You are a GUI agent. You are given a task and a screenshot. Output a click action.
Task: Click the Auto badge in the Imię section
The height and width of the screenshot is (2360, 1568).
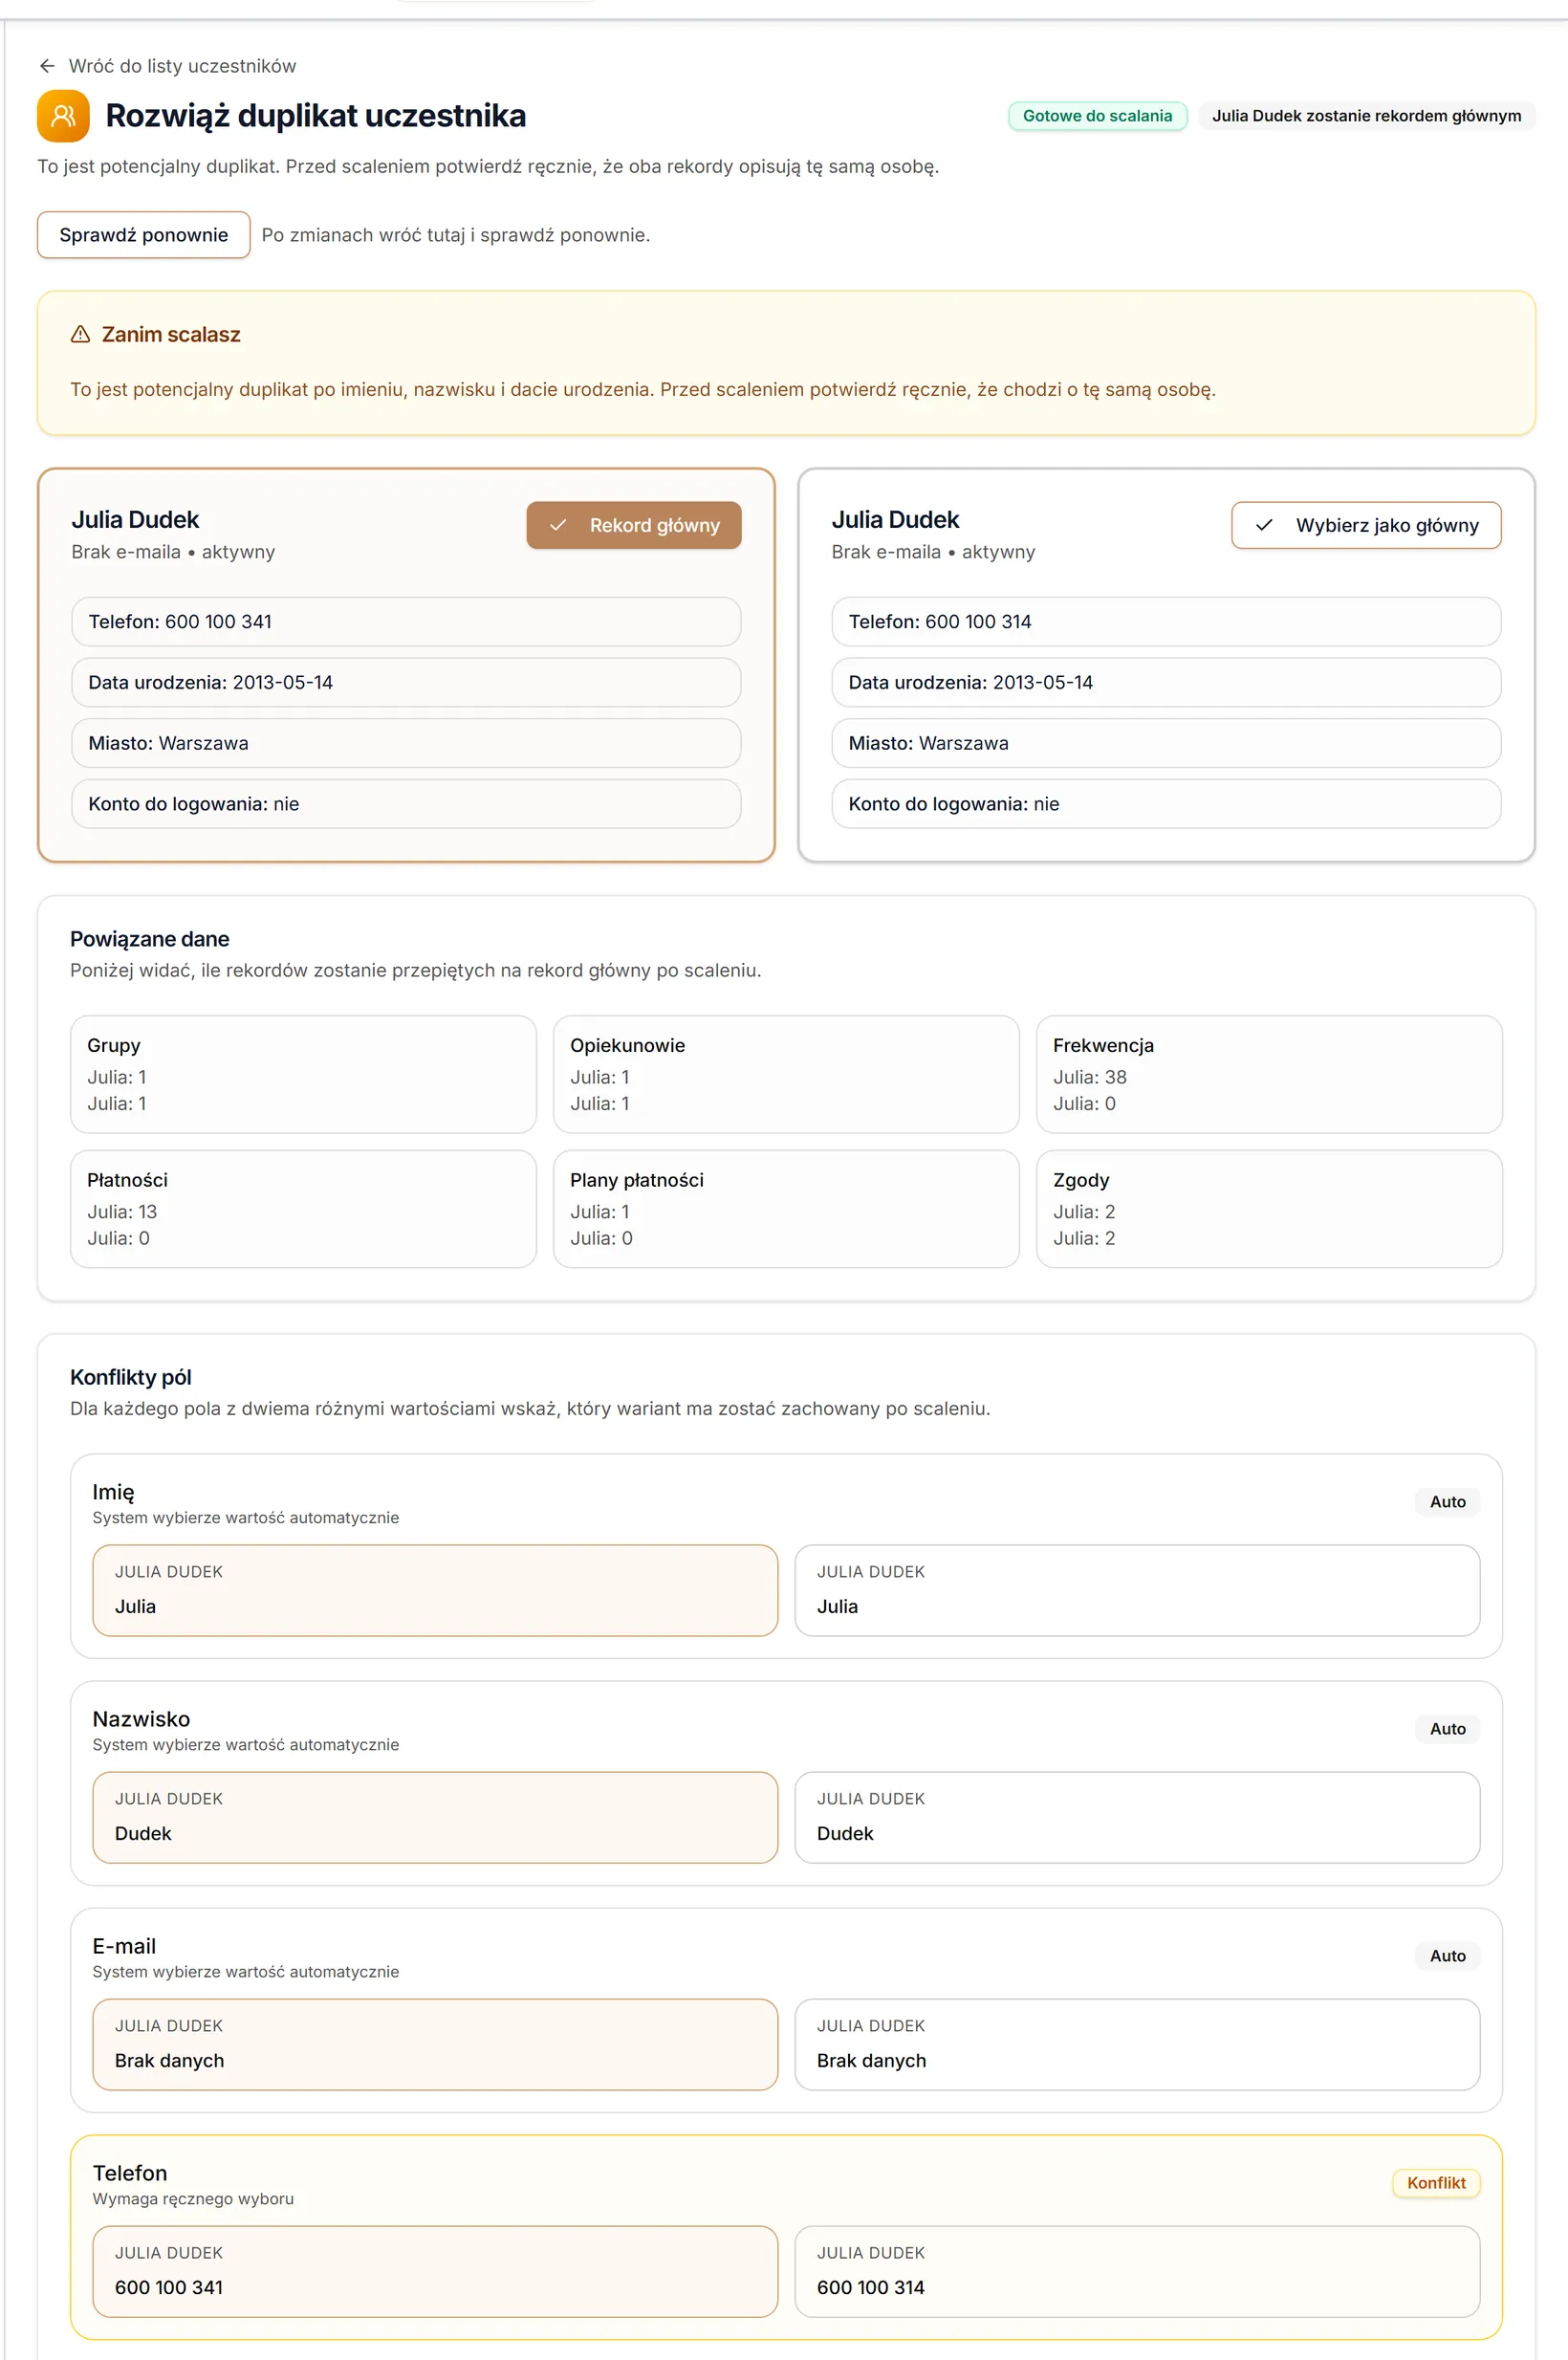[x=1447, y=1502]
